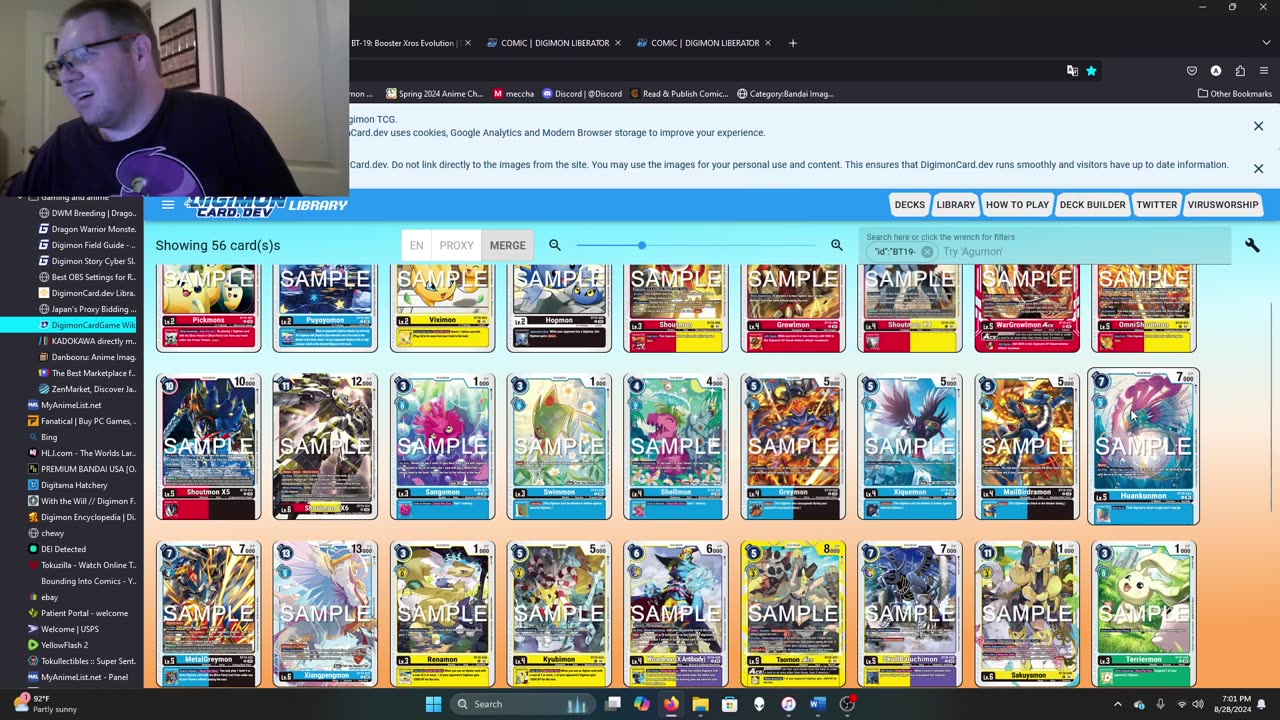Screen dimensions: 1280x720
Task: Open Word from the taskbar
Action: pyautogui.click(x=817, y=704)
